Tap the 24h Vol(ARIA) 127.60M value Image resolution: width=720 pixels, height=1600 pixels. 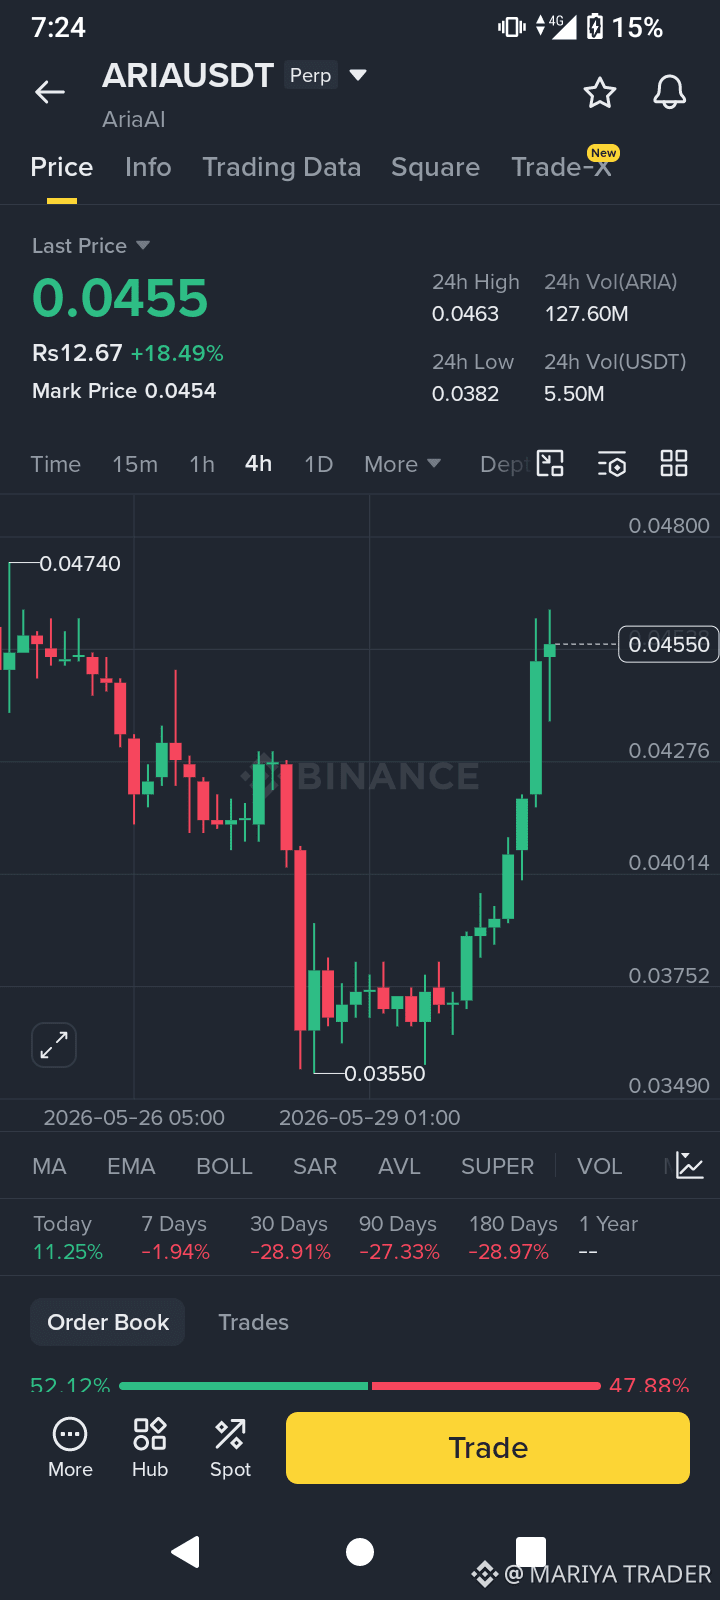586,314
